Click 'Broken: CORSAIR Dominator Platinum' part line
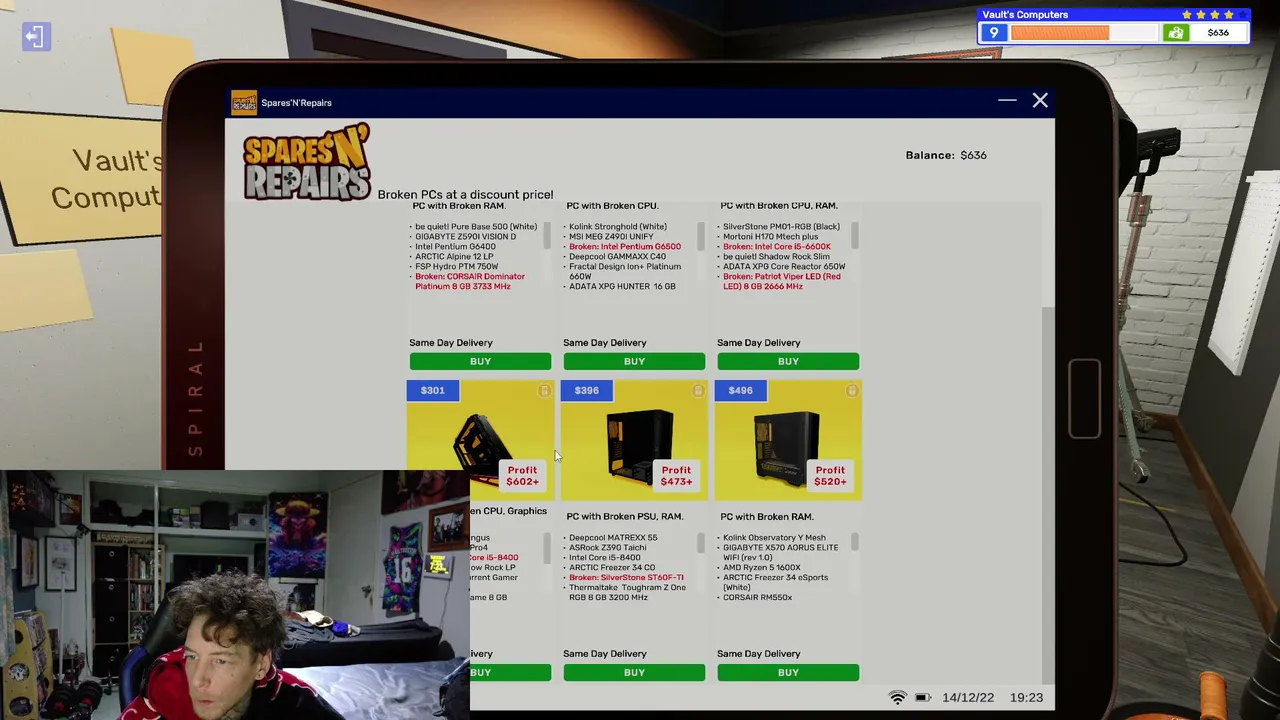Image resolution: width=1280 pixels, height=720 pixels. pyautogui.click(x=470, y=281)
